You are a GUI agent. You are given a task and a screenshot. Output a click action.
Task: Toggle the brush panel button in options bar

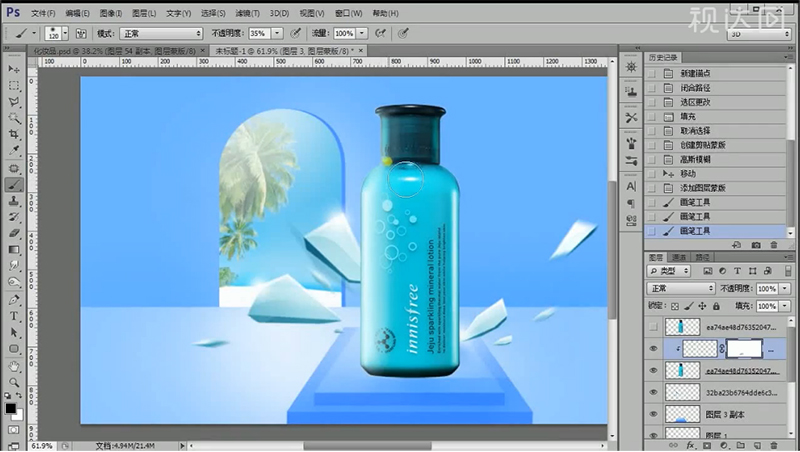point(81,34)
